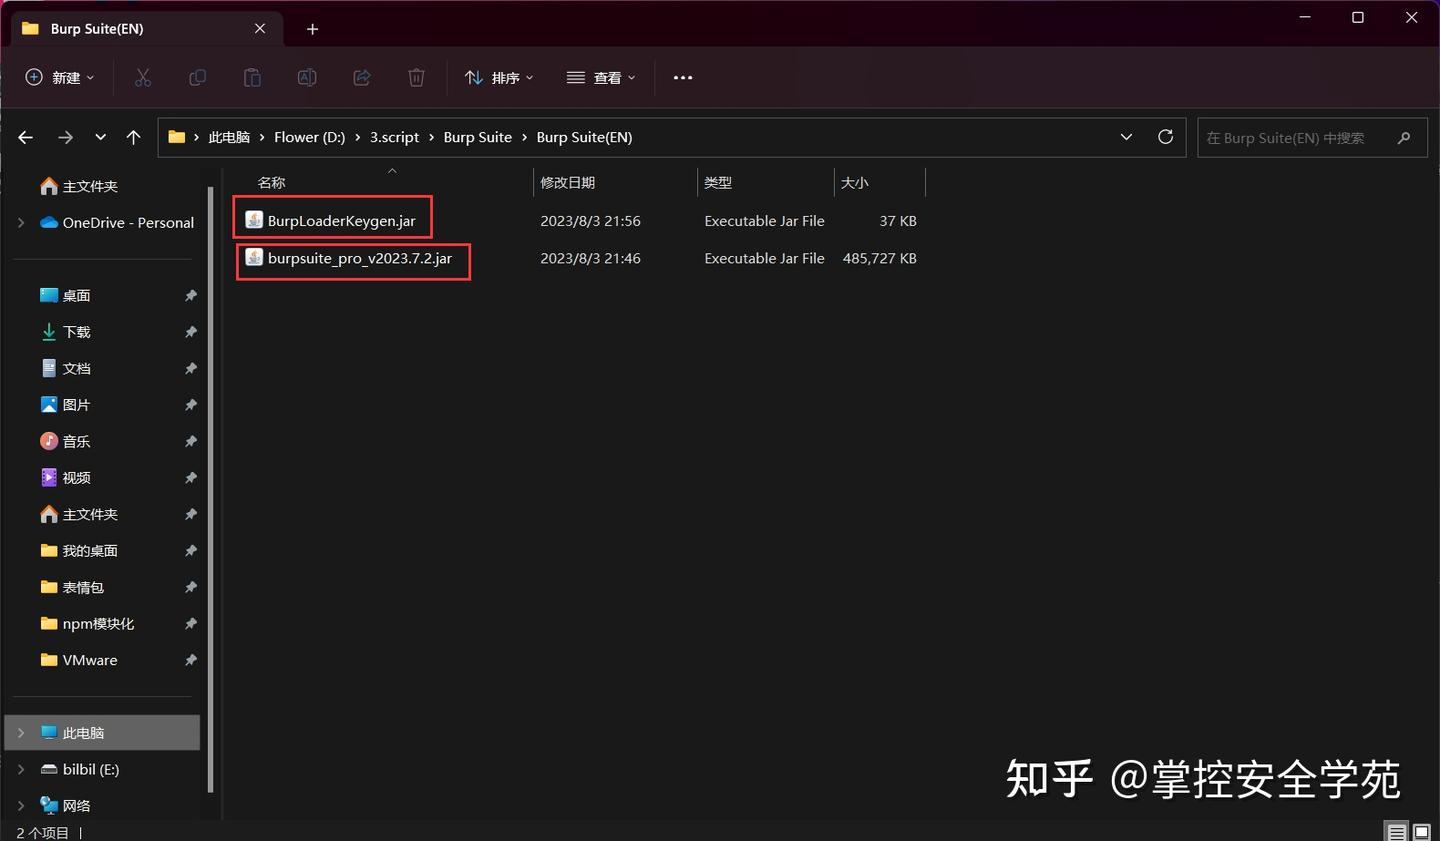
Task: Switch to details view icon in status bar
Action: pos(1397,832)
